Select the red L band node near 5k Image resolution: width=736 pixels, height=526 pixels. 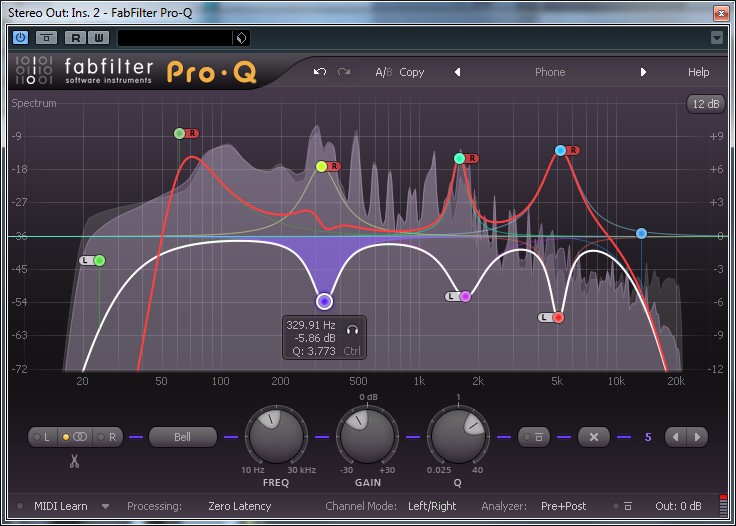pyautogui.click(x=558, y=318)
